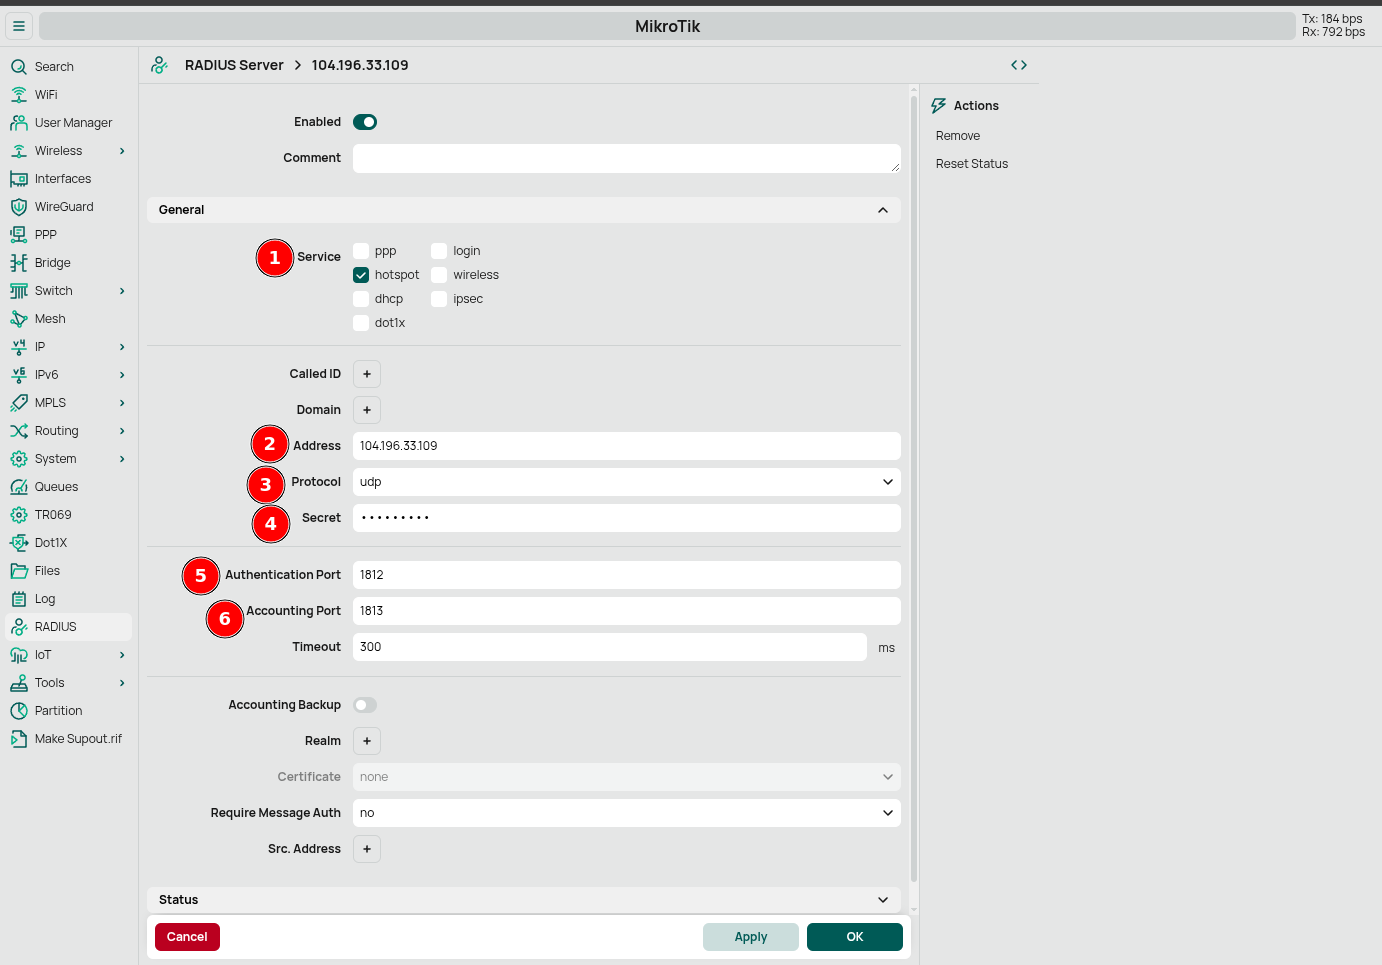The width and height of the screenshot is (1382, 965).
Task: Collapse the General section header
Action: (x=883, y=210)
